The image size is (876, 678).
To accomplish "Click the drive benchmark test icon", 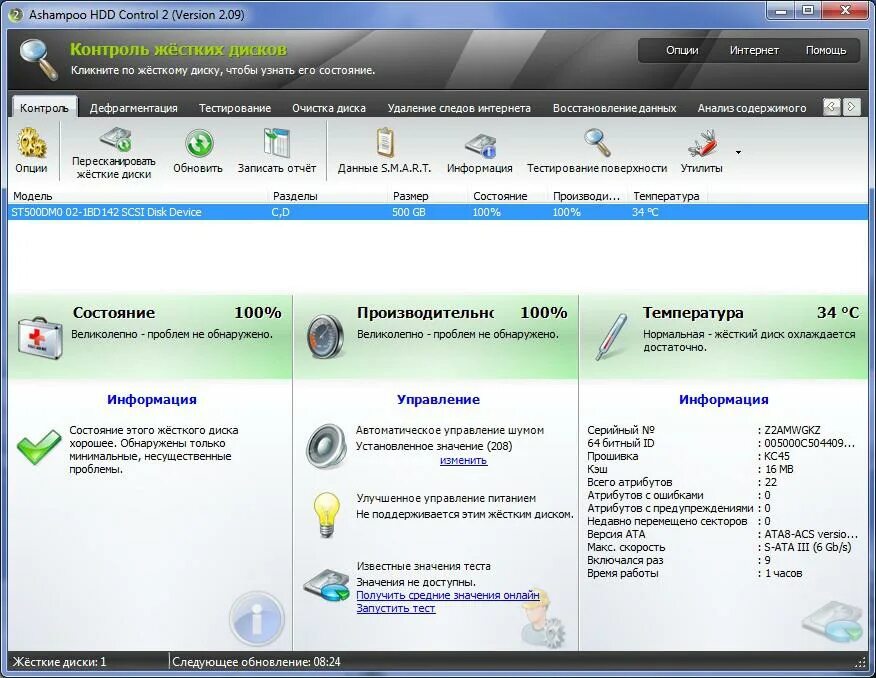I will click(326, 585).
